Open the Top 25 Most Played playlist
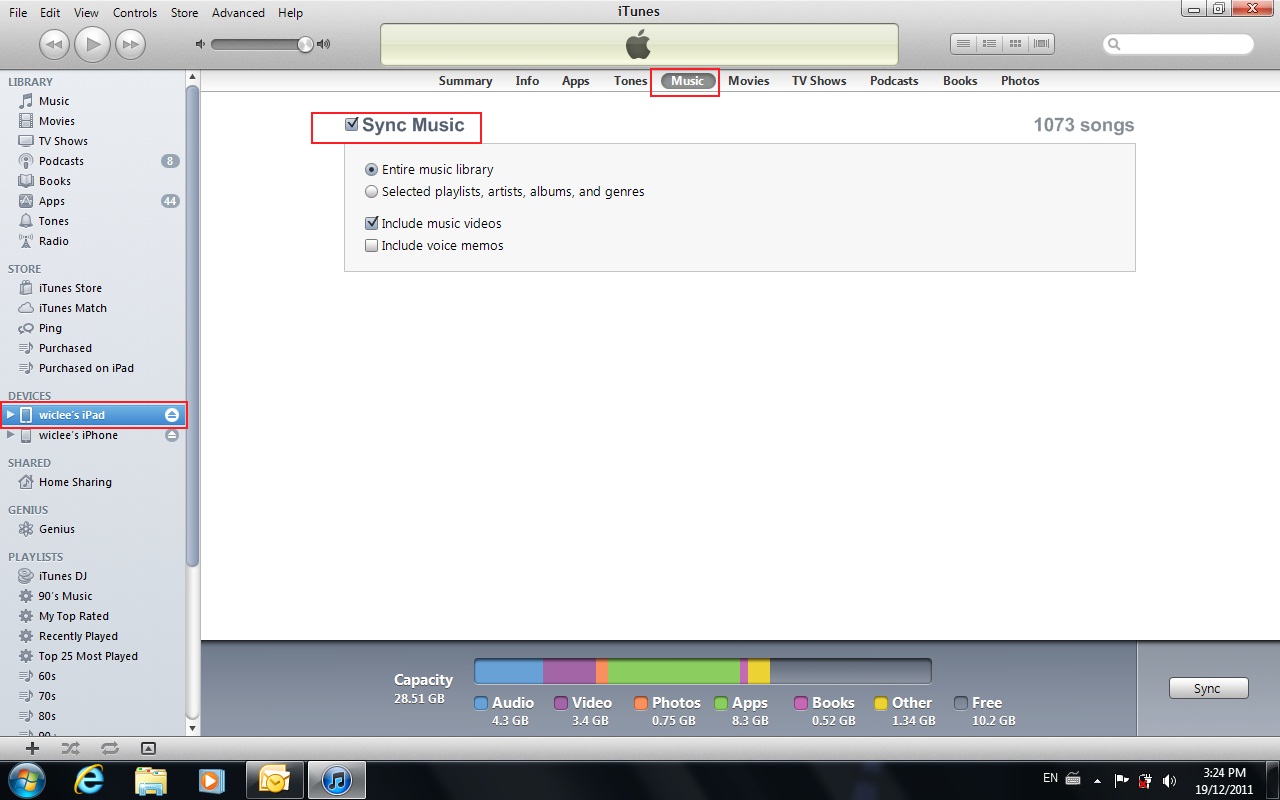 [88, 656]
